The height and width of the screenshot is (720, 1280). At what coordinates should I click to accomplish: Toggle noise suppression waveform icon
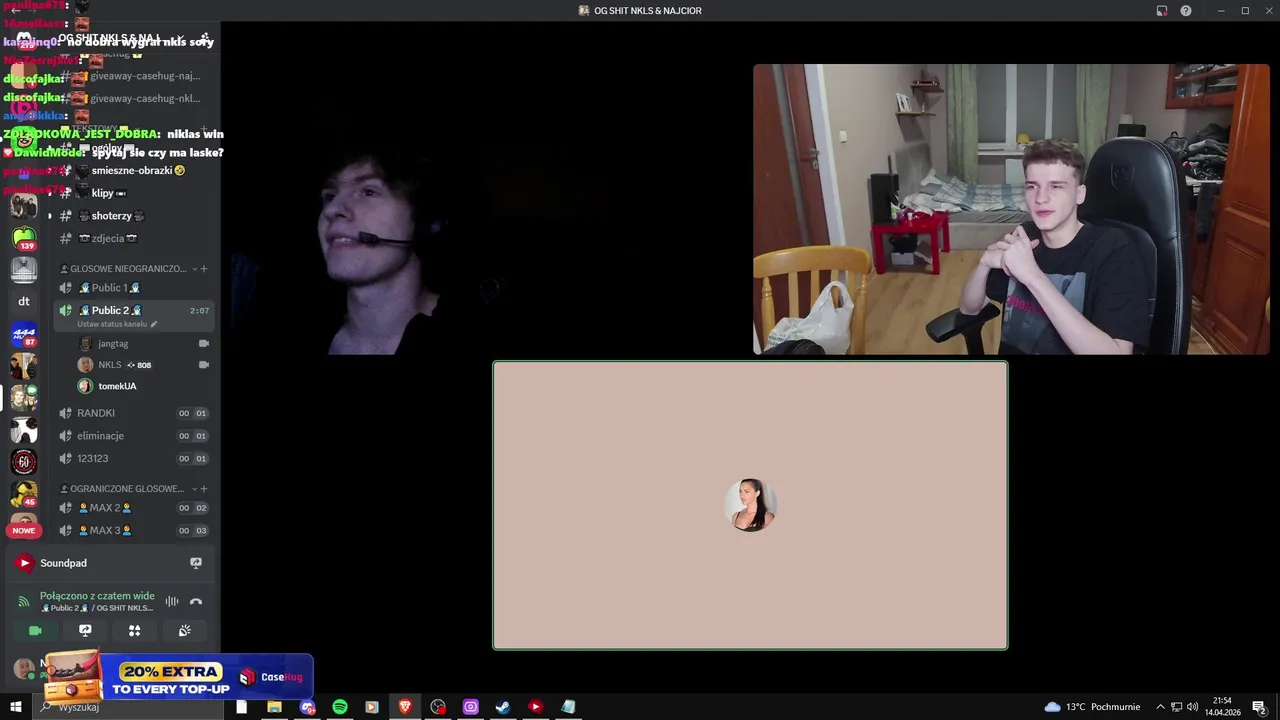click(x=172, y=602)
